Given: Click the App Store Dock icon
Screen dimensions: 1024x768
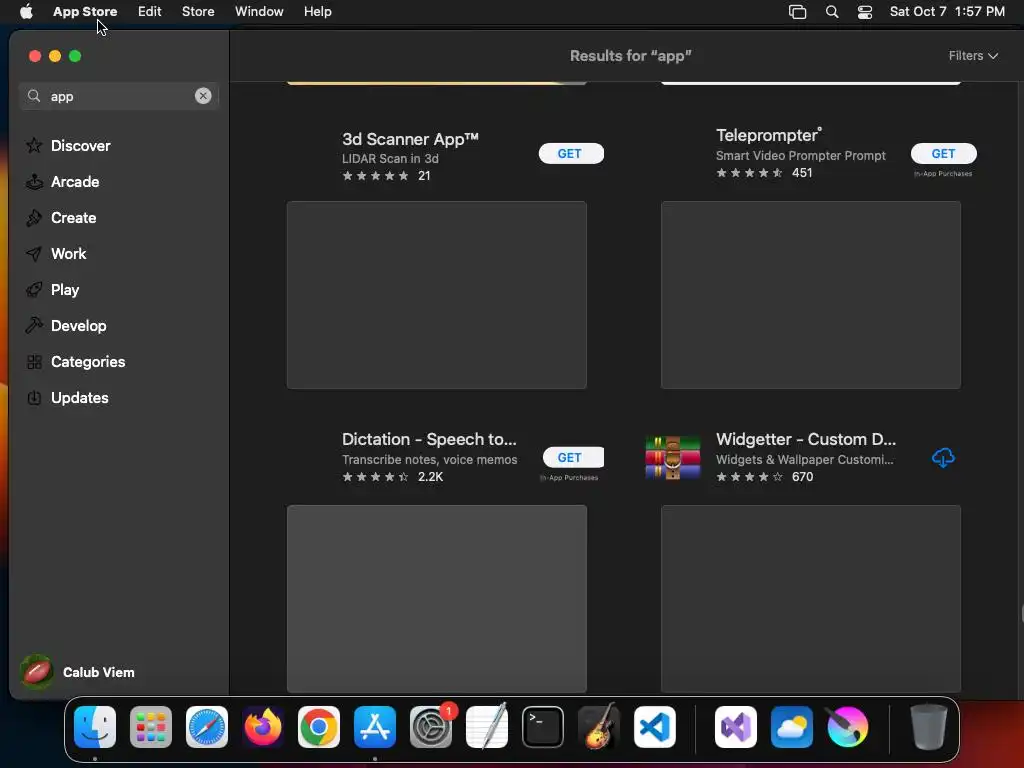Looking at the screenshot, I should click(375, 727).
